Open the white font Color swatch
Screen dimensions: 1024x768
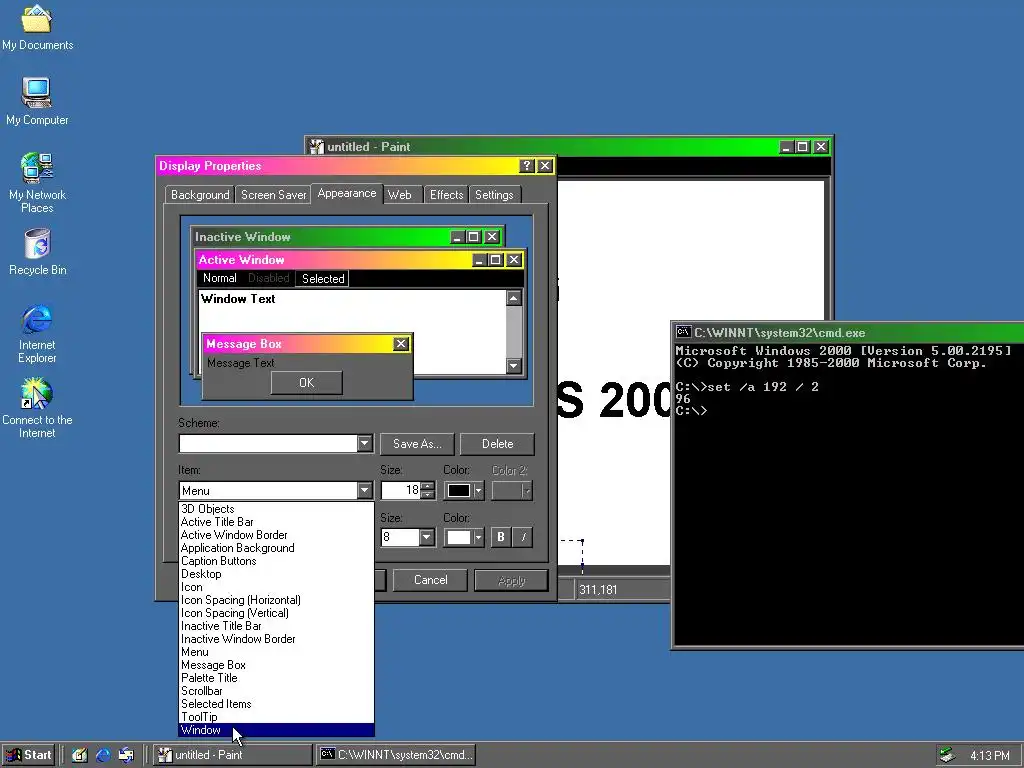tap(464, 537)
